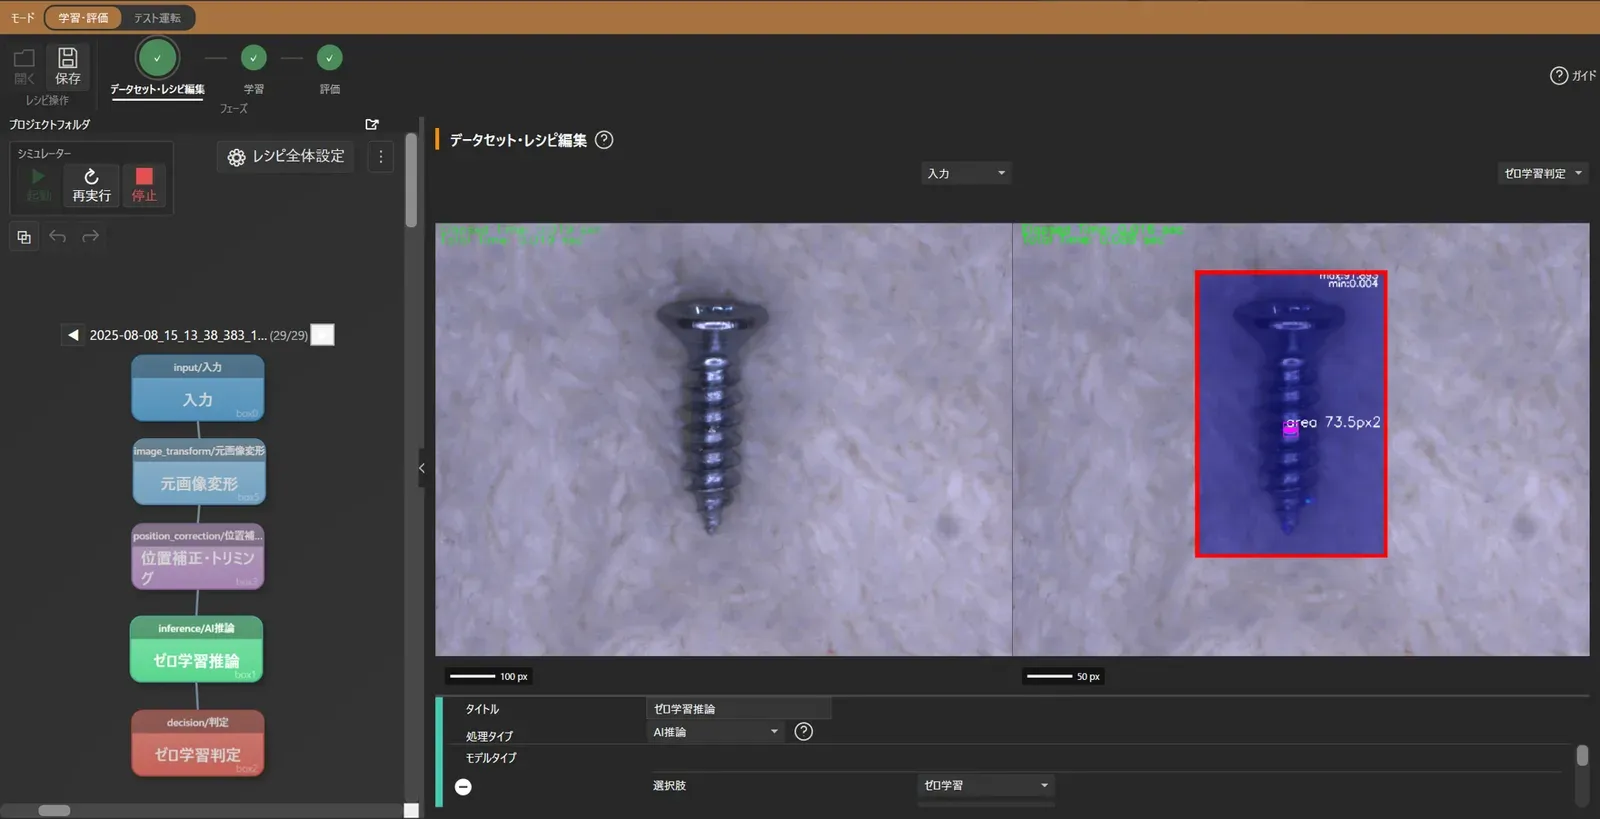Image resolution: width=1600 pixels, height=819 pixels.
Task: Open help next to 処理タイプ dropdown
Action: (x=803, y=732)
